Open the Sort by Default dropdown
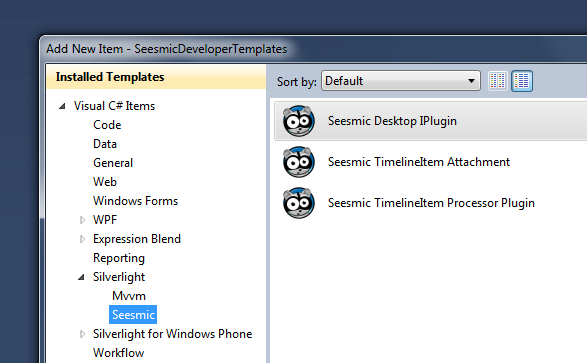 pos(401,80)
